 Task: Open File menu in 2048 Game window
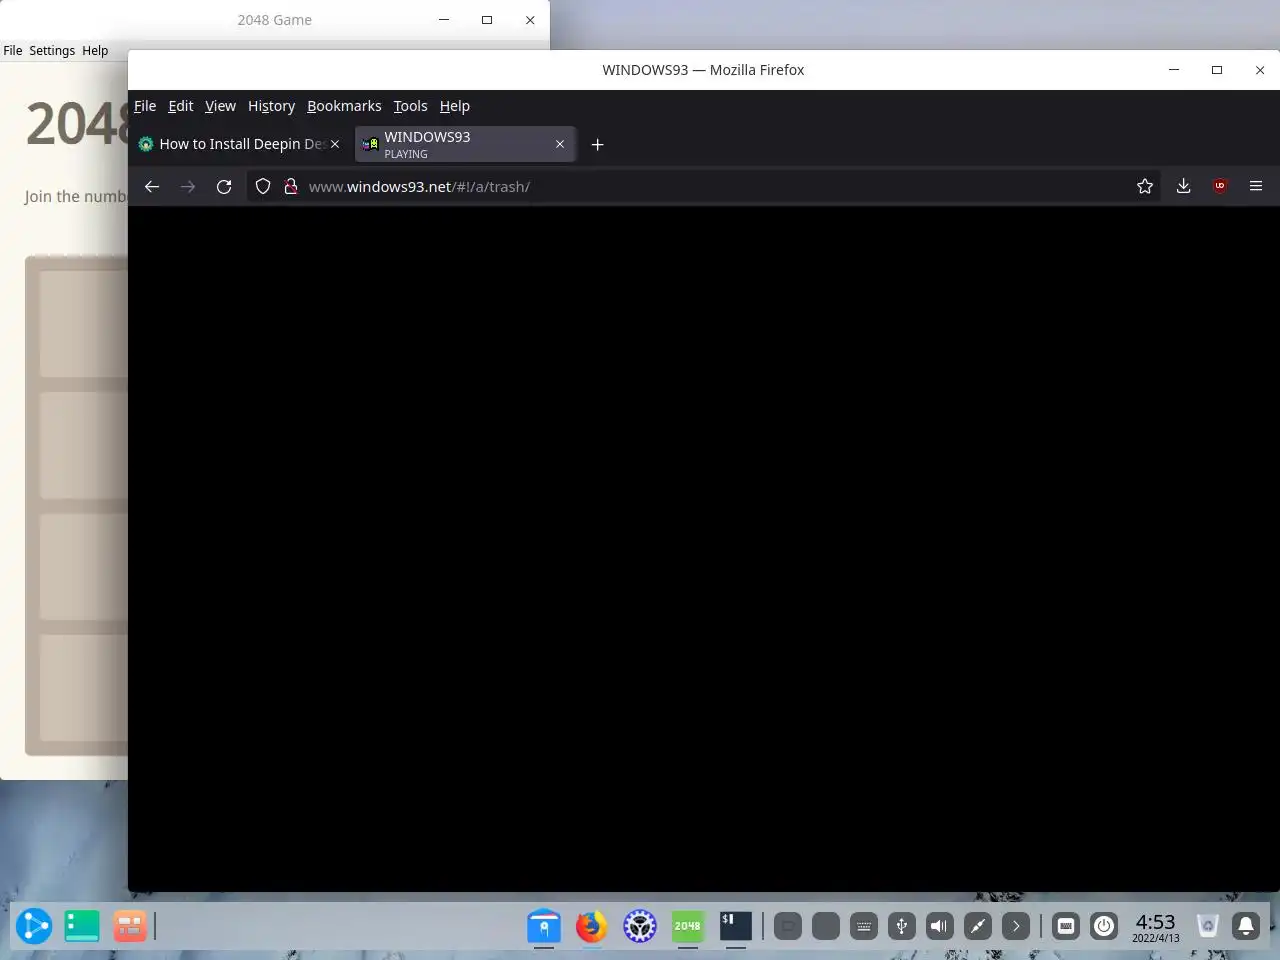[13, 50]
